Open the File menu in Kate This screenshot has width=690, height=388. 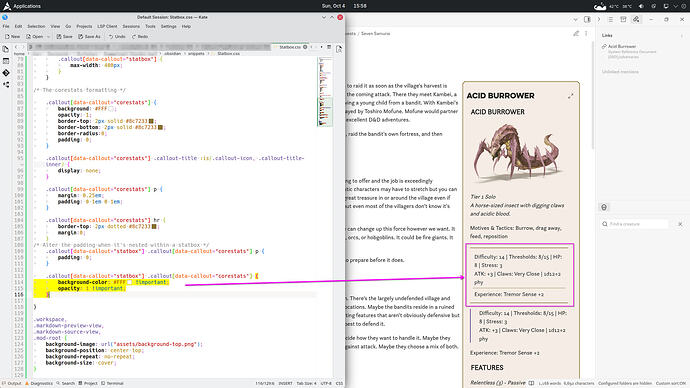(x=6, y=26)
